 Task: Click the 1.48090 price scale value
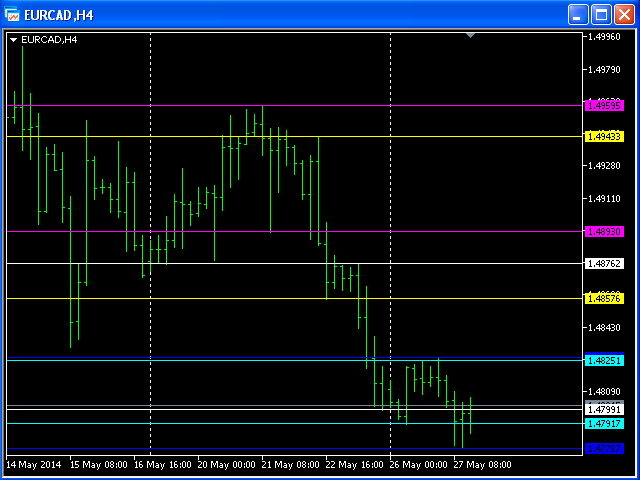(604, 392)
